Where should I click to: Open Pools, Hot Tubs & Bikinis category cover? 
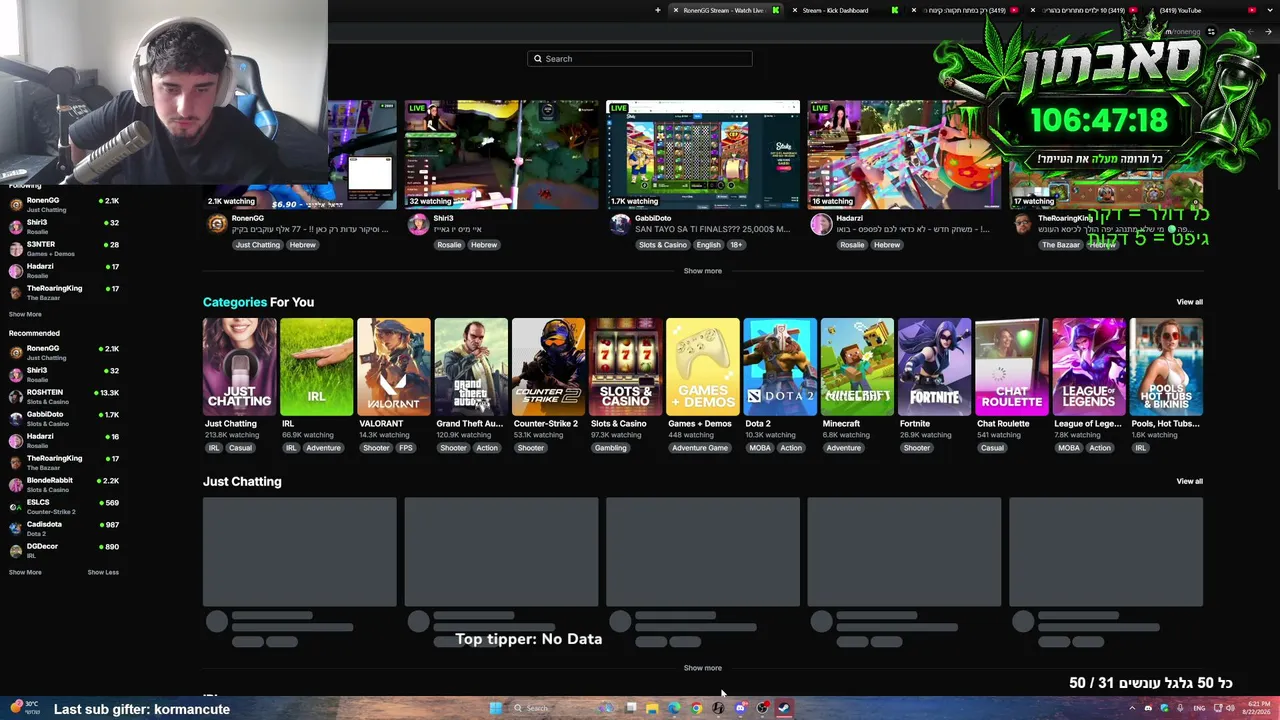point(1166,366)
